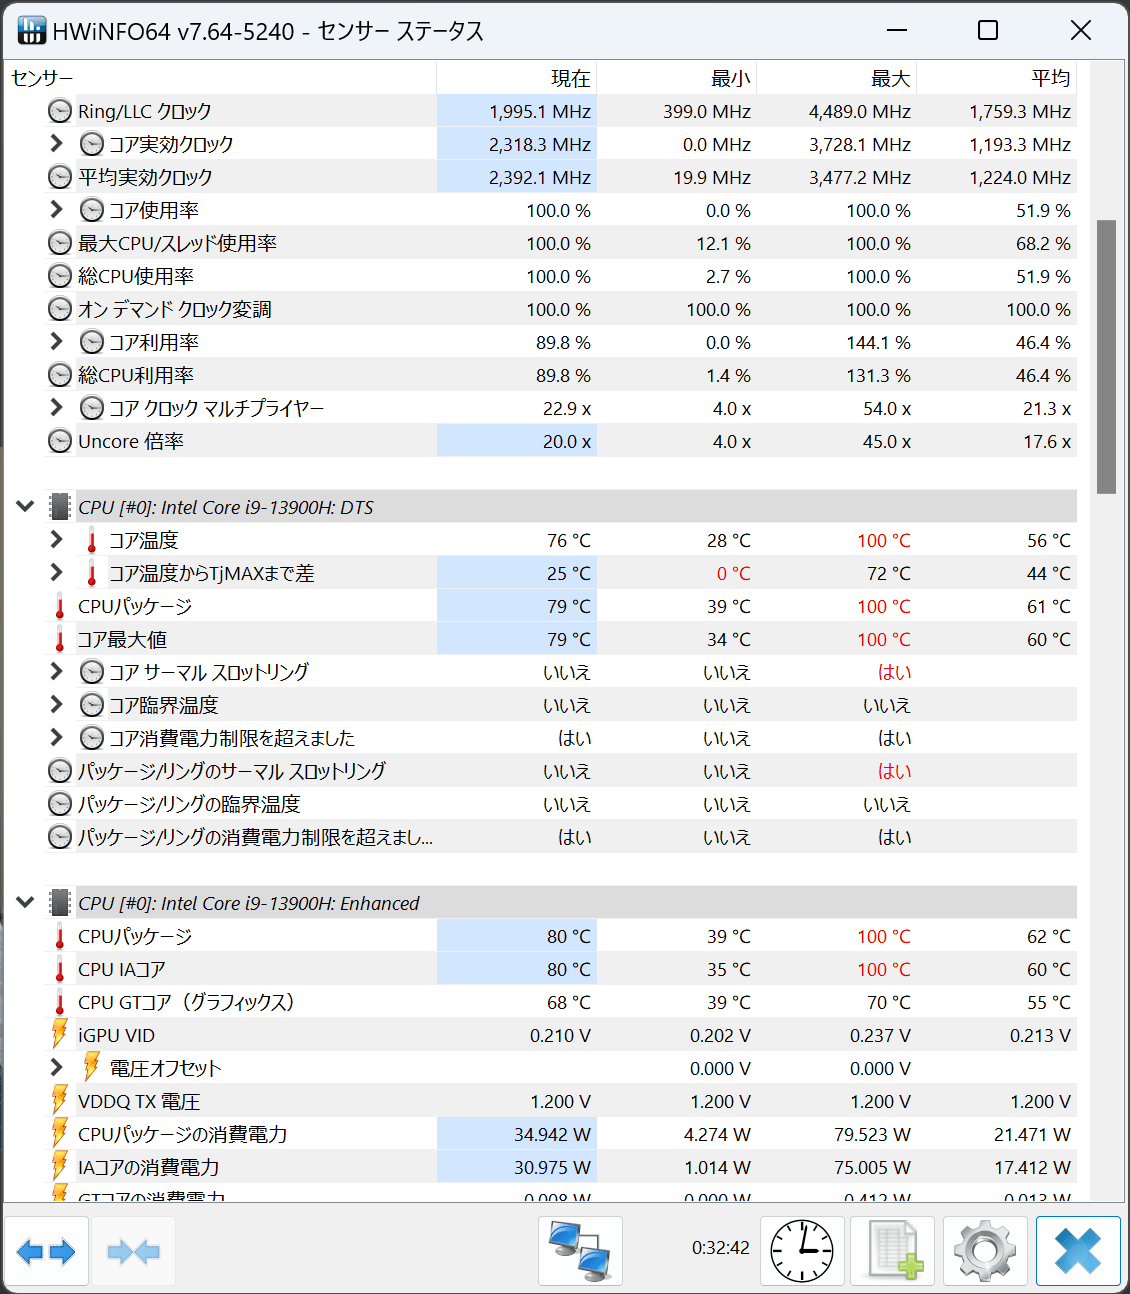
Task: Click the log file with plus icon
Action: [893, 1251]
